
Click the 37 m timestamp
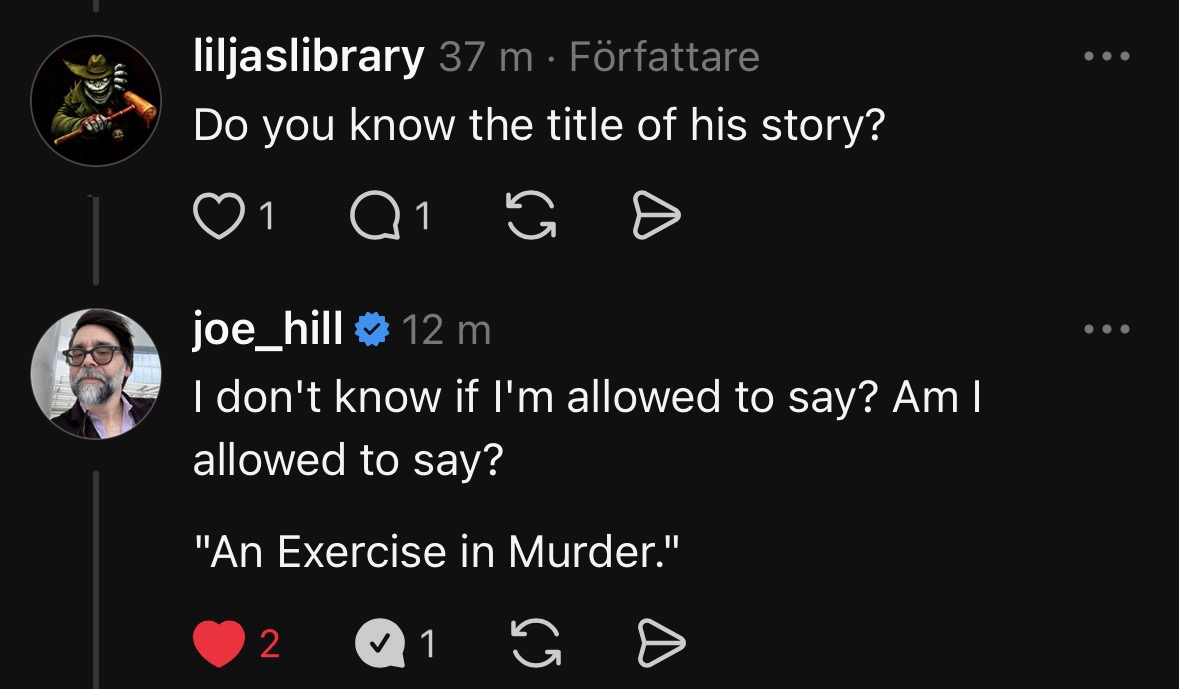click(x=486, y=57)
